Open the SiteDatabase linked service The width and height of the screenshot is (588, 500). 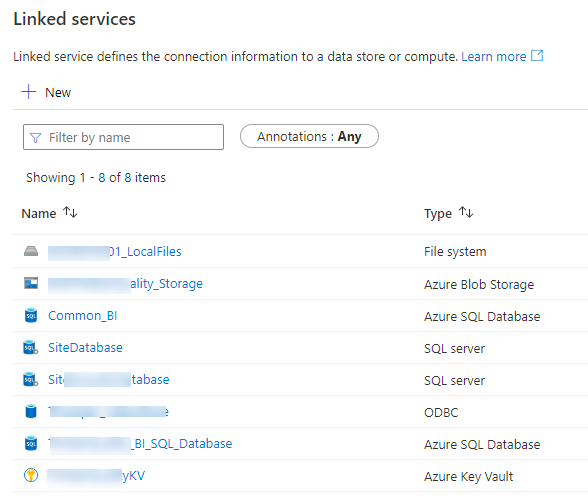tap(85, 348)
